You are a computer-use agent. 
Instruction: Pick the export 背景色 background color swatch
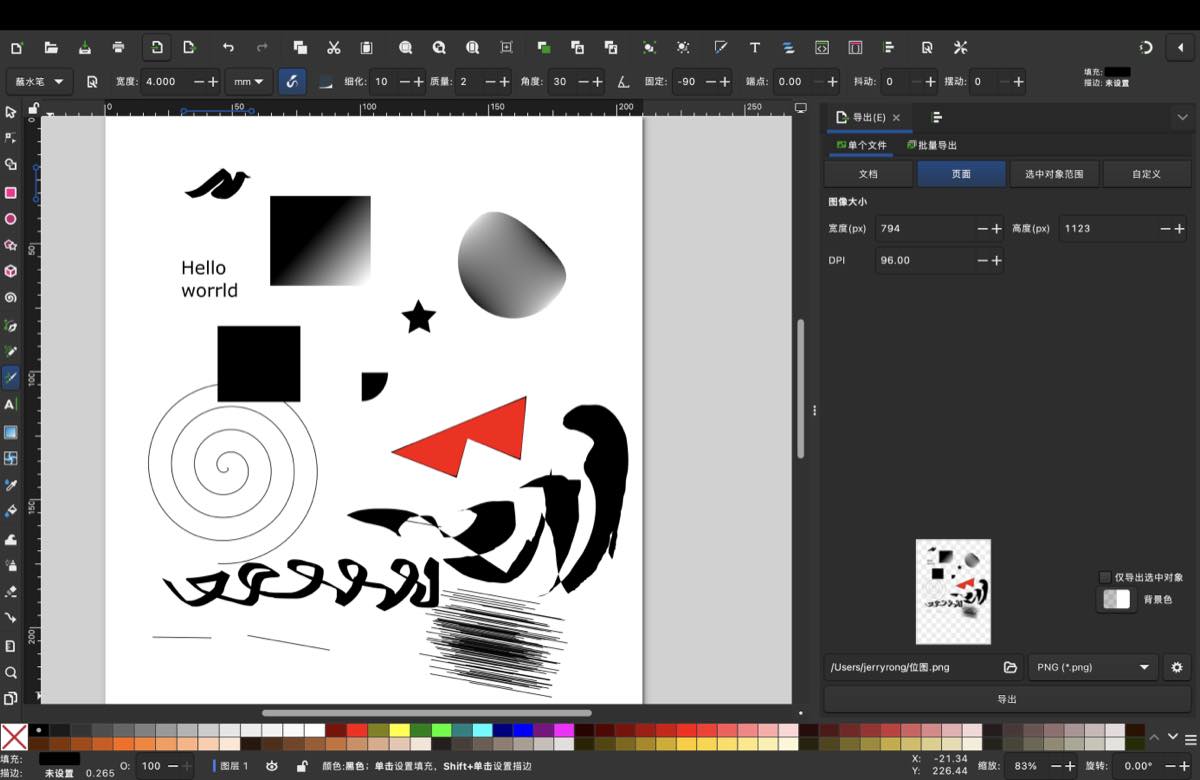coord(1116,599)
